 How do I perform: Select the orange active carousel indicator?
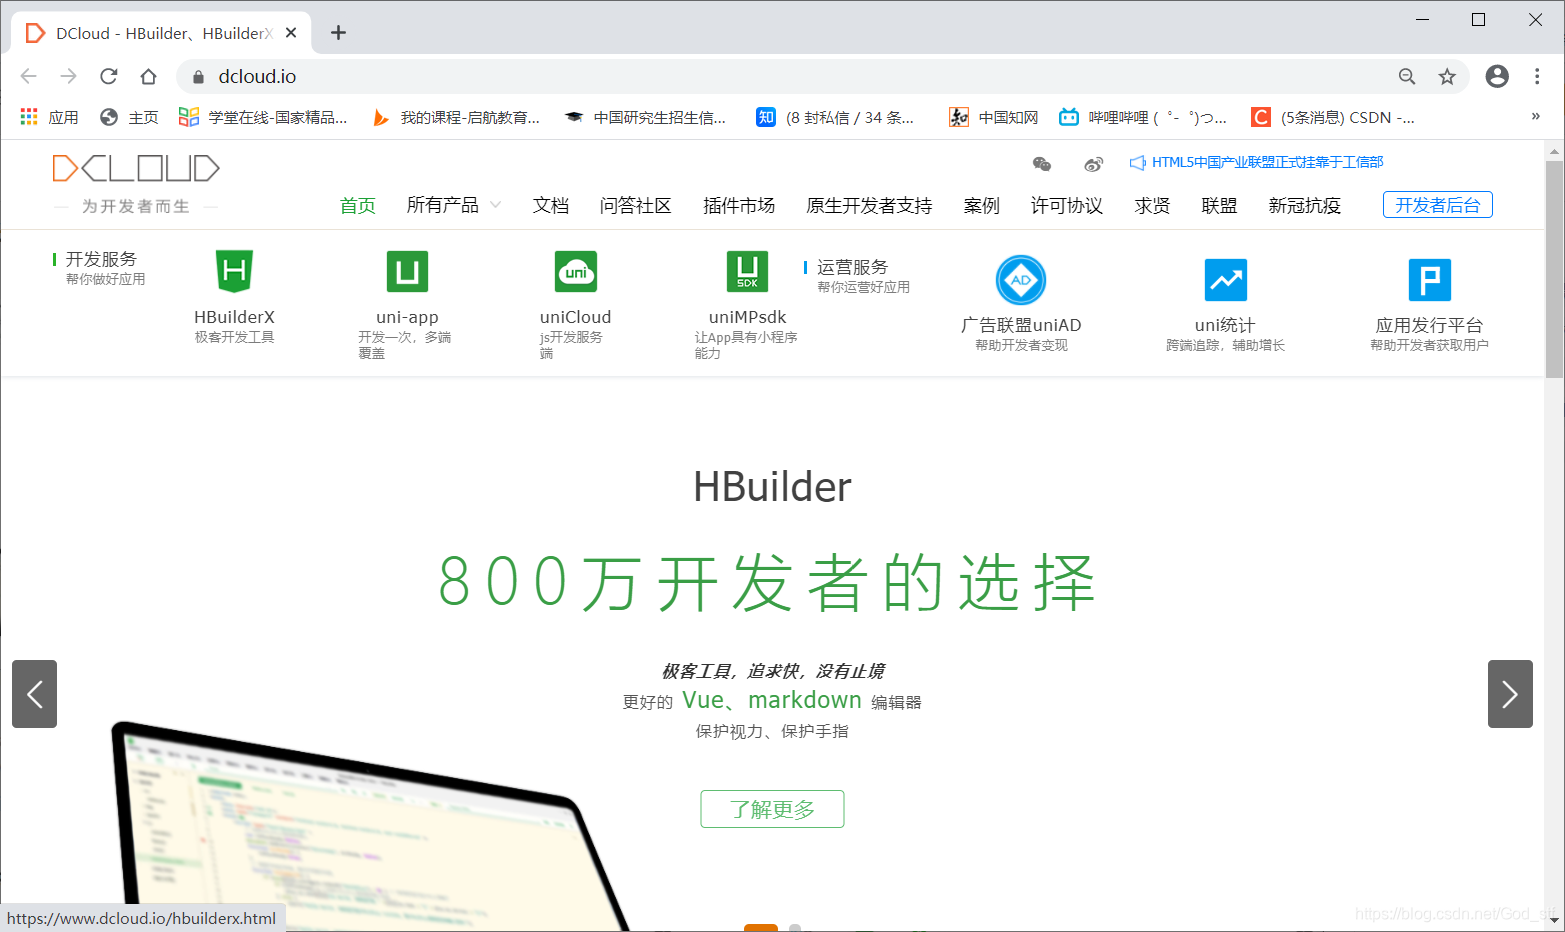tap(761, 928)
